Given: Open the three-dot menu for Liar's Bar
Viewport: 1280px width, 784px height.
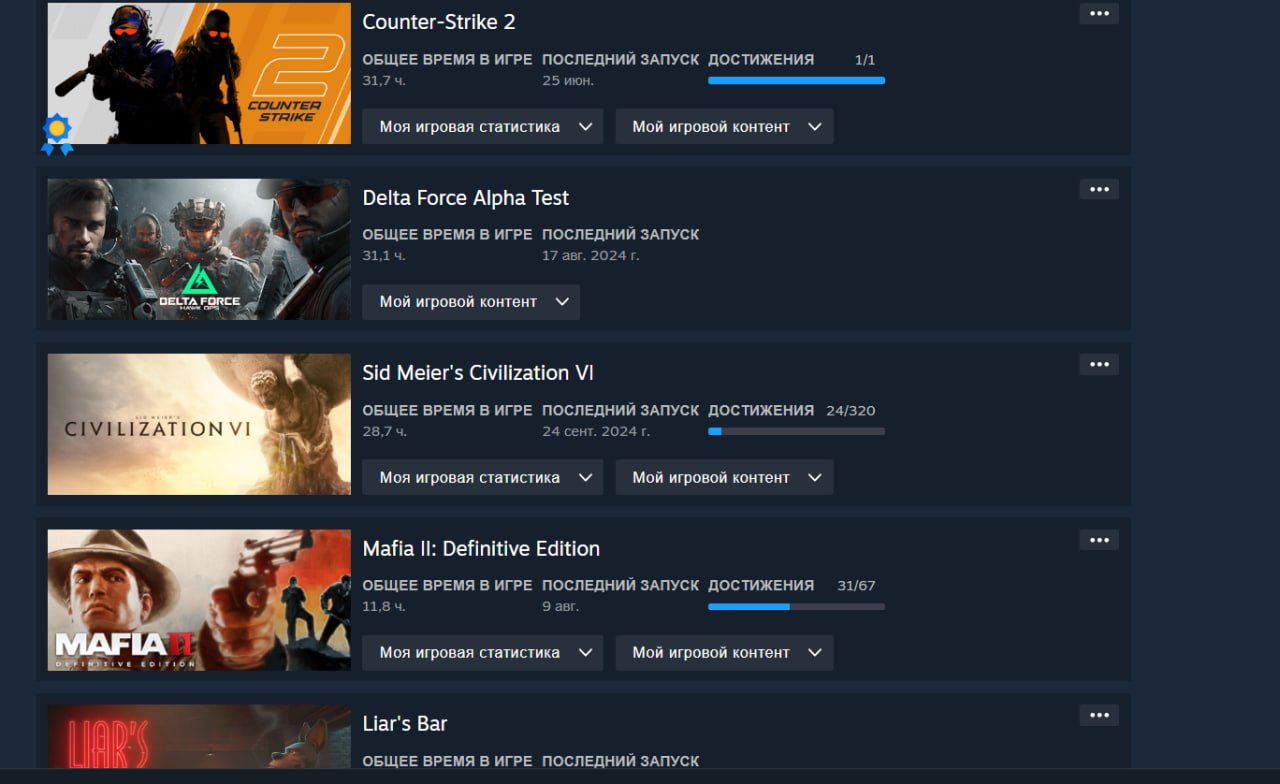Looking at the screenshot, I should click(x=1099, y=715).
